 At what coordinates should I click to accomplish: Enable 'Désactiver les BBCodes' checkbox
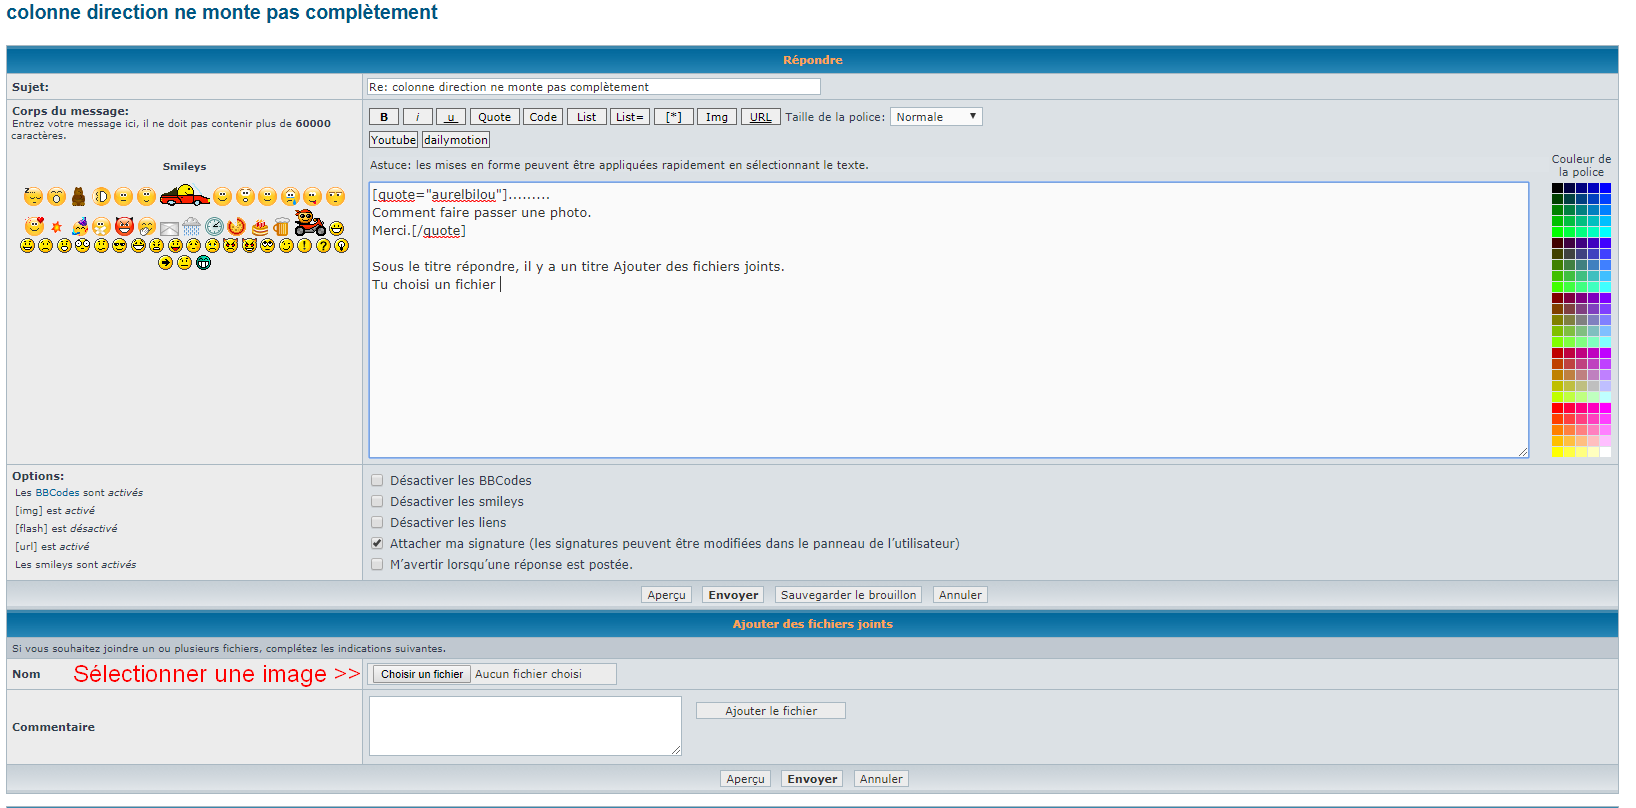click(377, 481)
